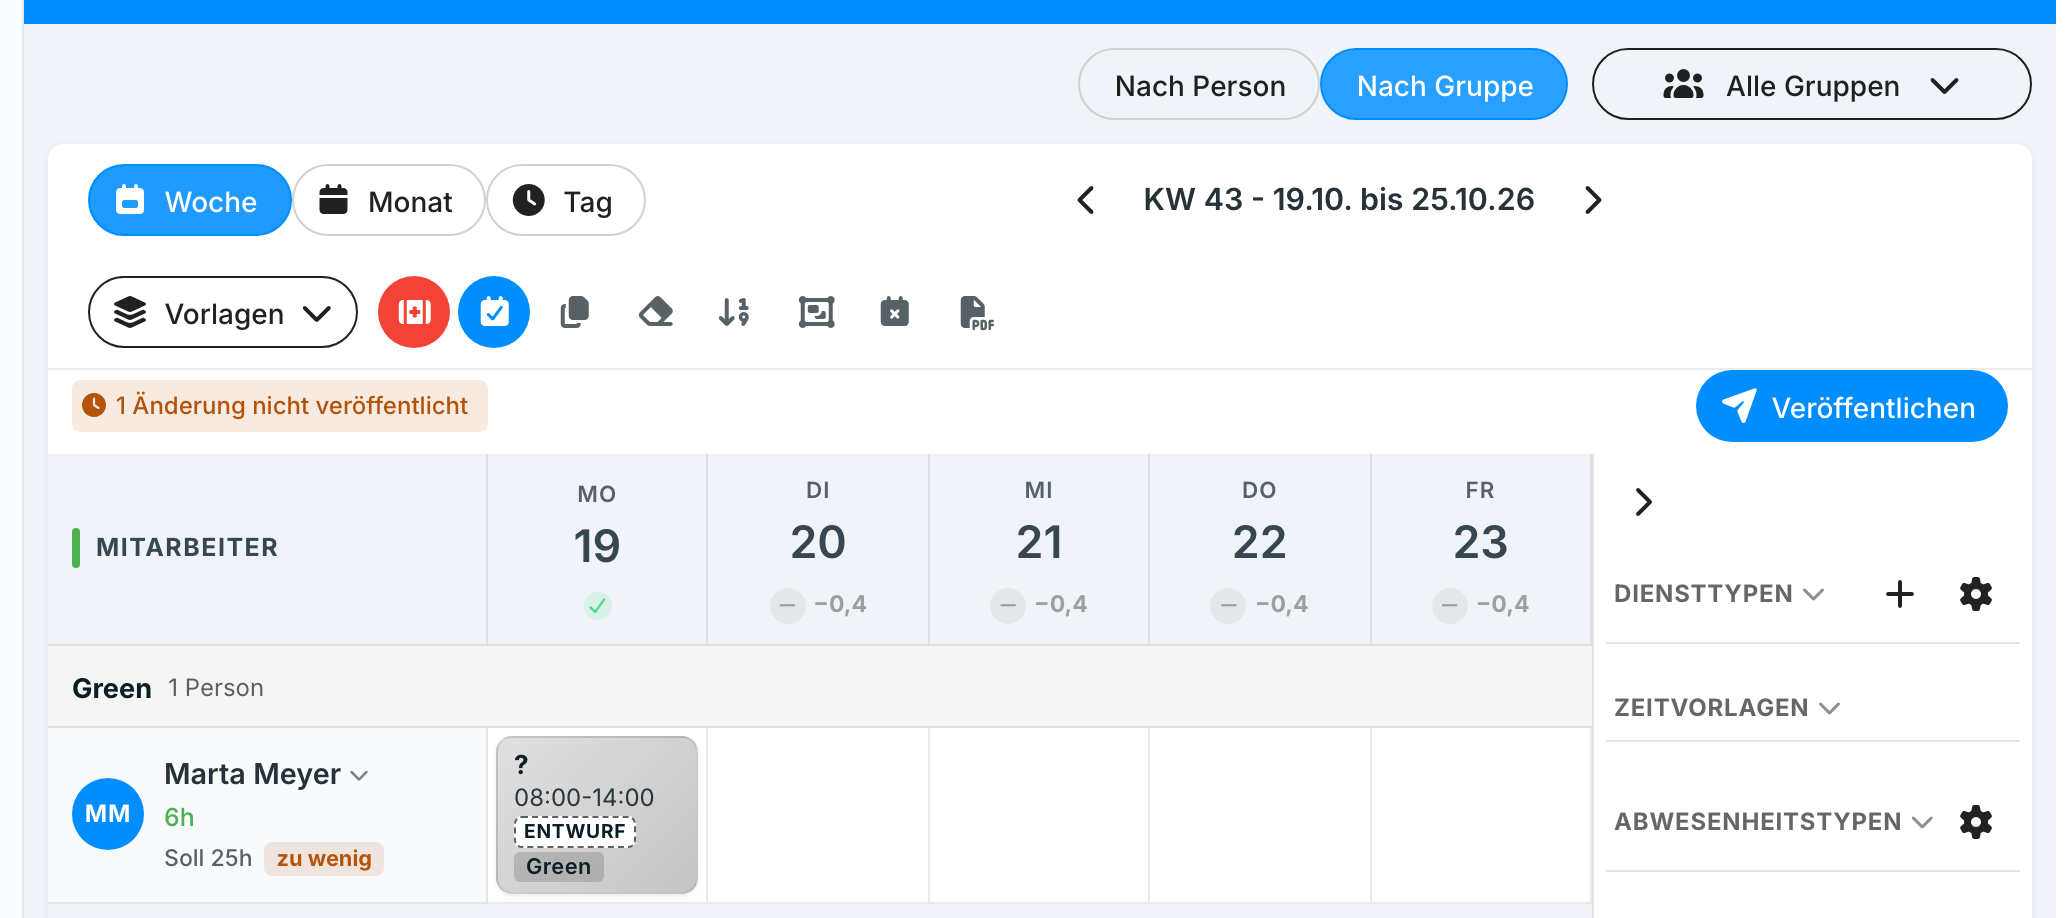Click the red absence (first-aid) icon
The height and width of the screenshot is (918, 2072).
[x=414, y=312]
